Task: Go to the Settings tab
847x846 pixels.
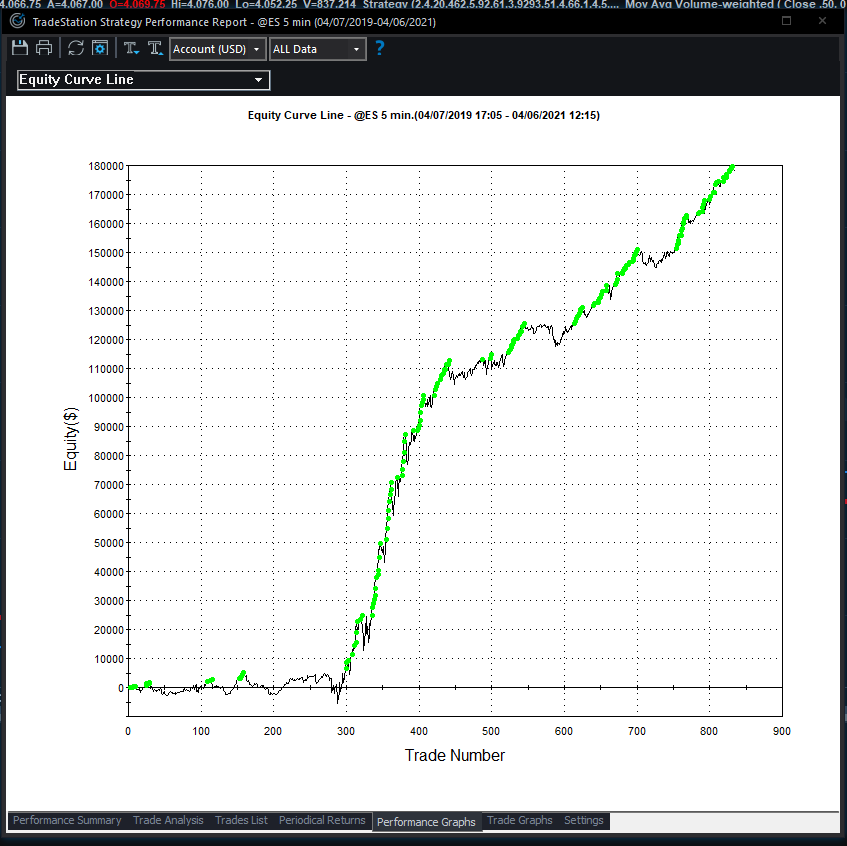Action: (x=583, y=820)
